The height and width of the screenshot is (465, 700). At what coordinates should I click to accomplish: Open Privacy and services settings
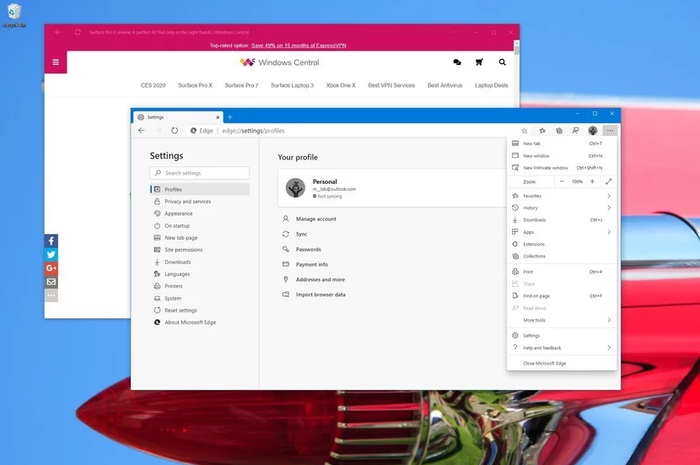(x=200, y=202)
